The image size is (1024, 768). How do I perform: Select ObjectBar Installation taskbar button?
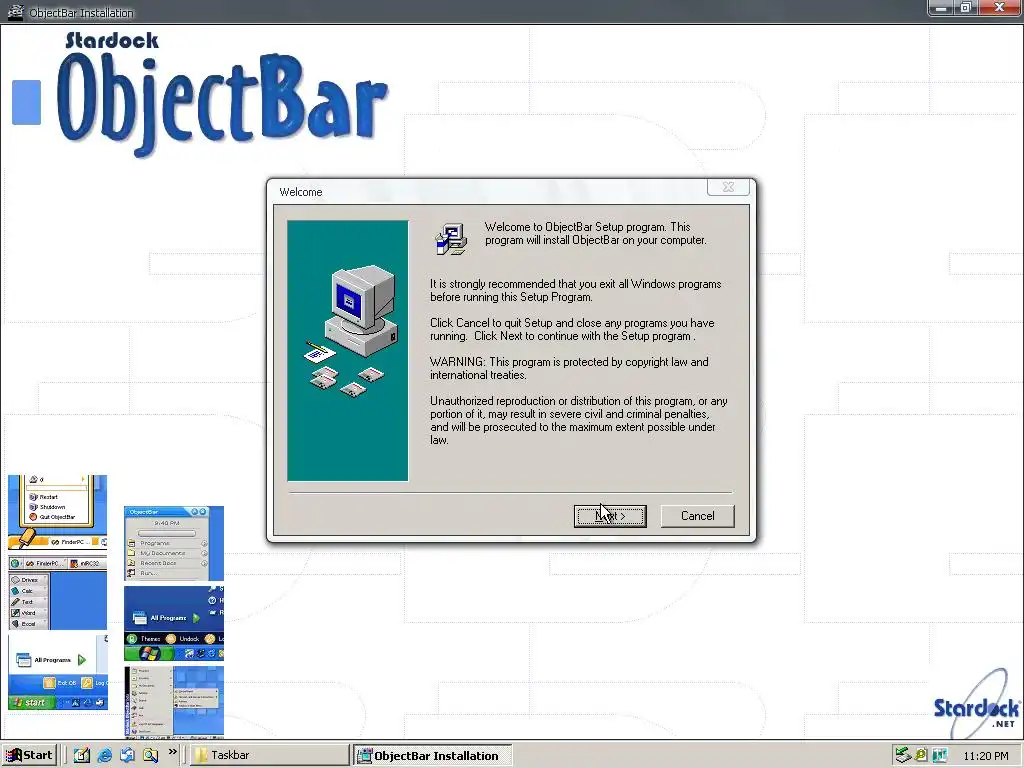(432, 756)
